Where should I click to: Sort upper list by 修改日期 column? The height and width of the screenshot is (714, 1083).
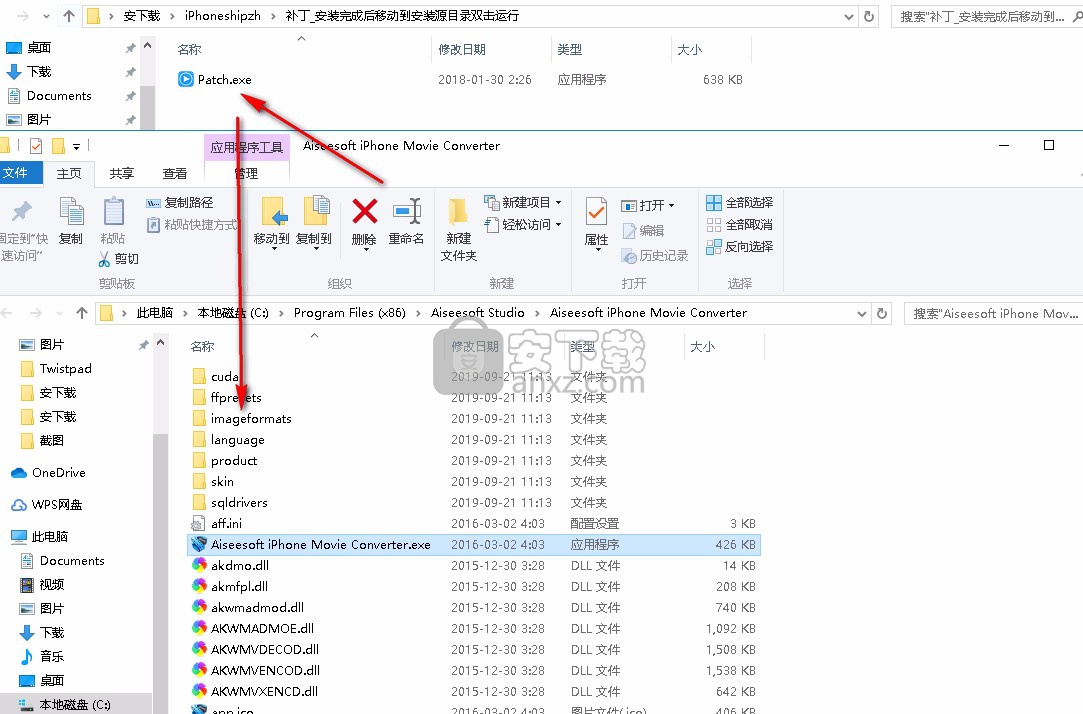[x=461, y=50]
